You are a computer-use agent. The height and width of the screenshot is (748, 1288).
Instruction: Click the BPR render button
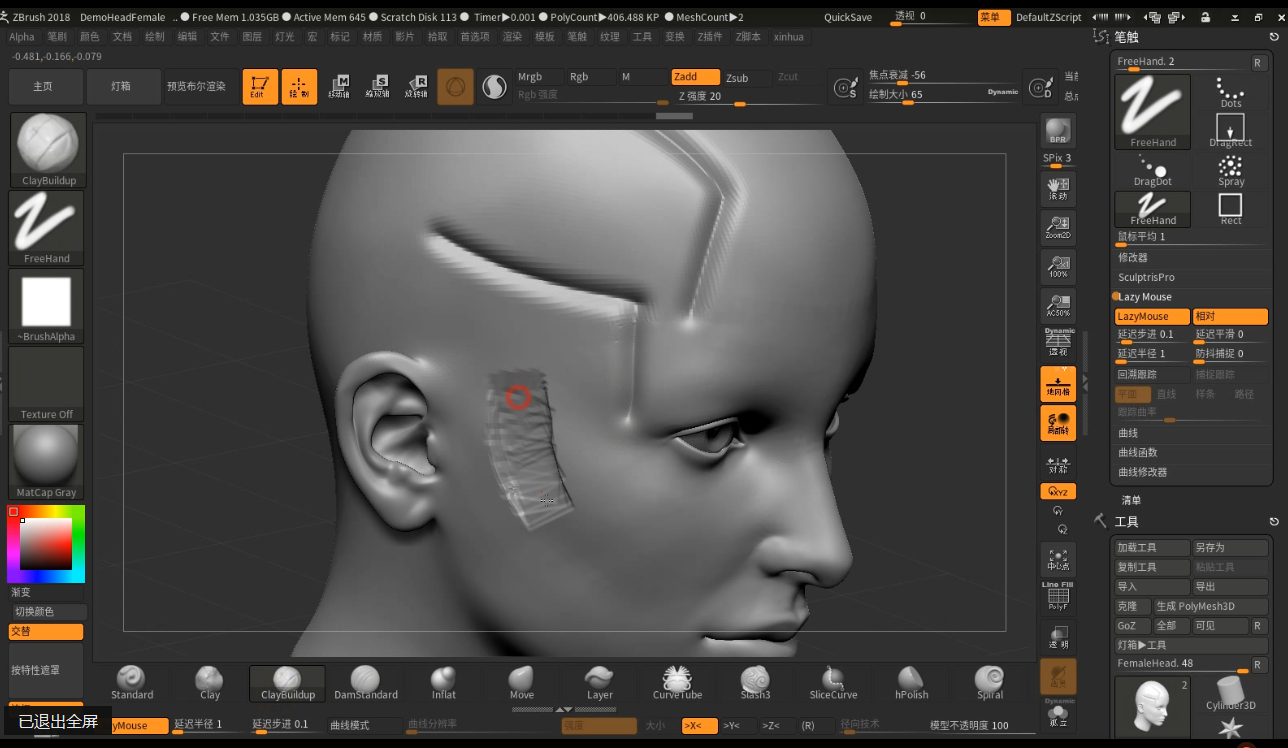(1058, 131)
